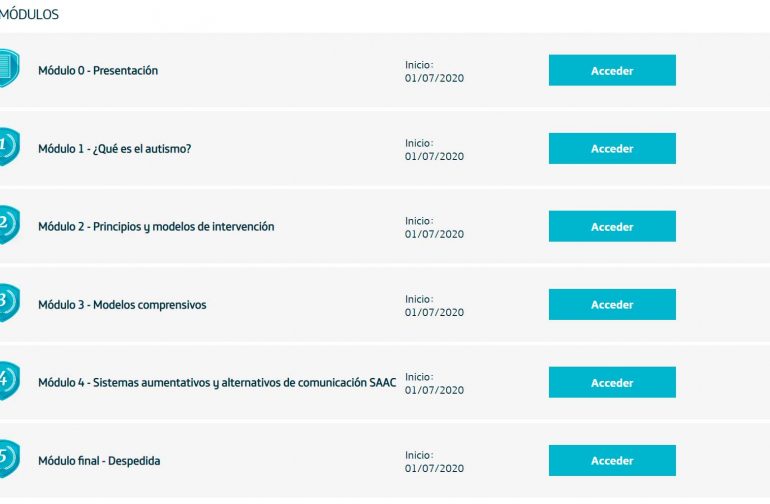Click the number 1 shield badge icon
Viewport: 770px width, 504px height.
point(9,146)
